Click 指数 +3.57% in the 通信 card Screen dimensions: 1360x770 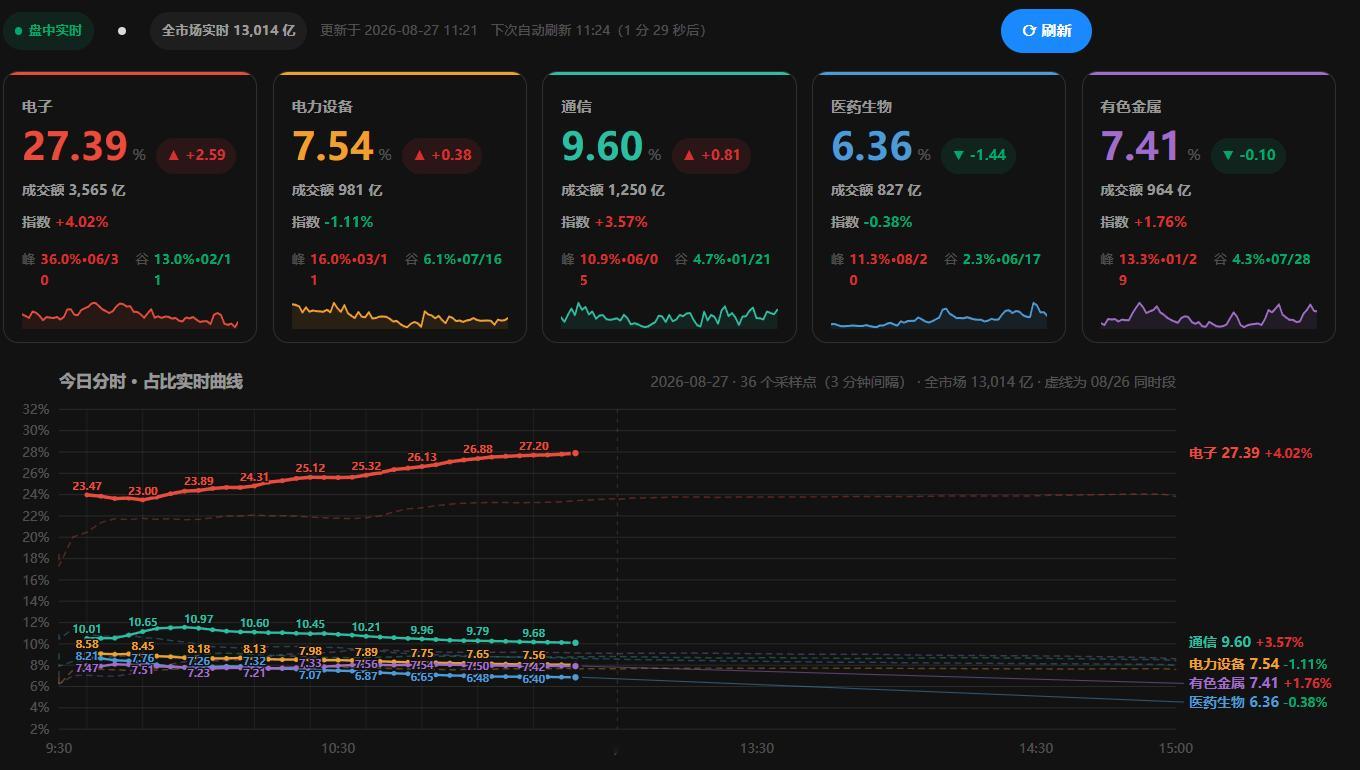point(604,222)
